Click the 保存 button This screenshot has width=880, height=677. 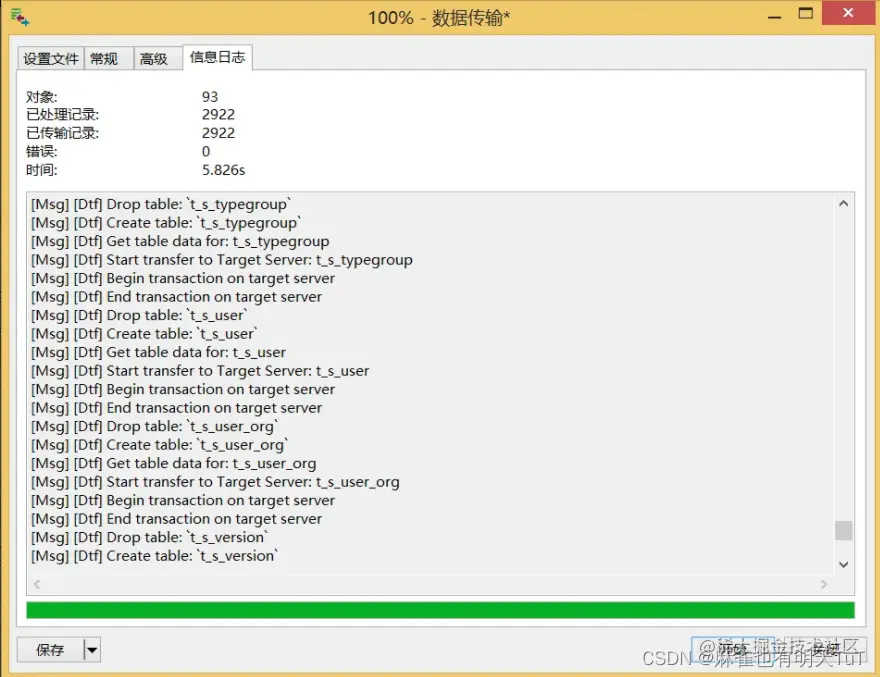(51, 650)
